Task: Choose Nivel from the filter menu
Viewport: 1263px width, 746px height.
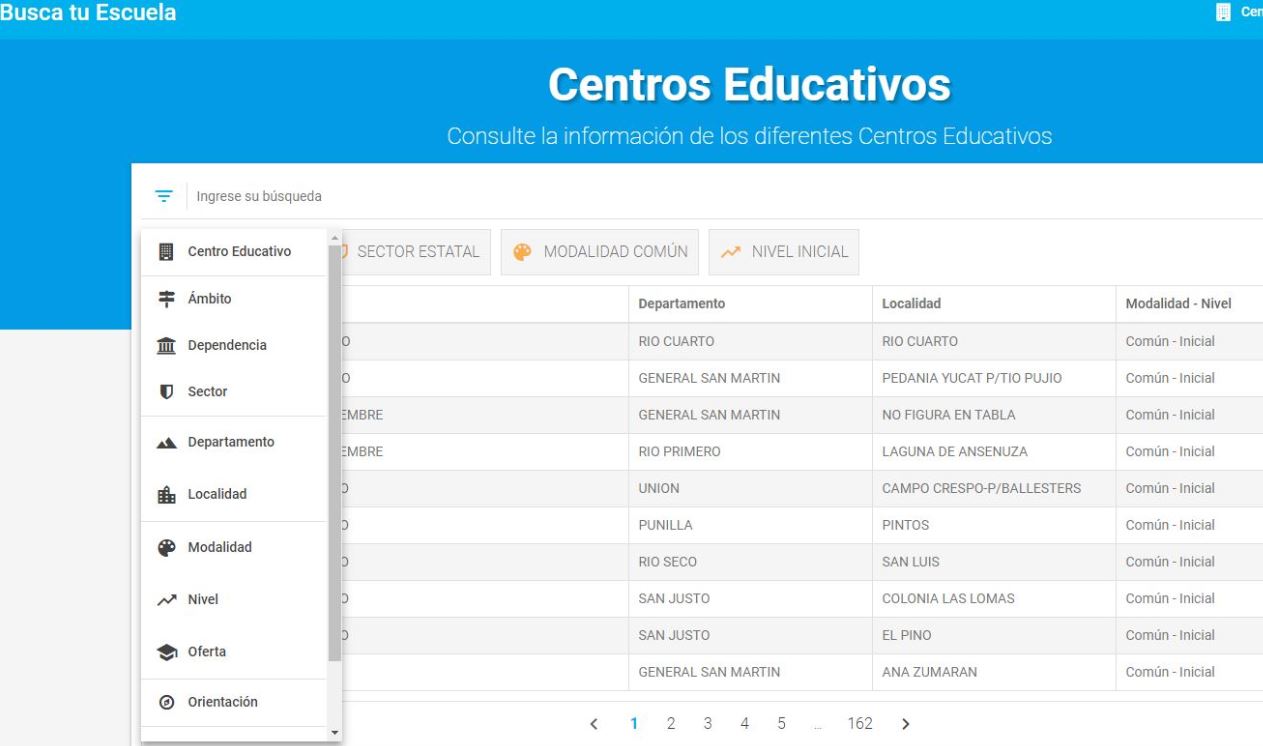Action: (x=234, y=600)
